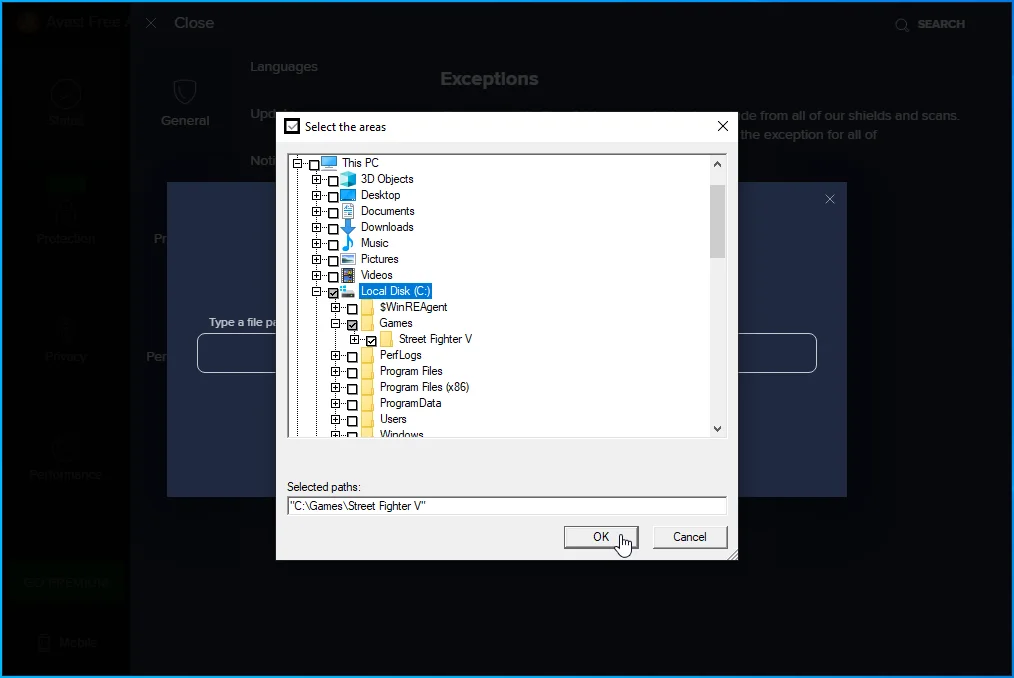Check the ProgramData checkbox
1014x678 pixels.
[x=352, y=405]
